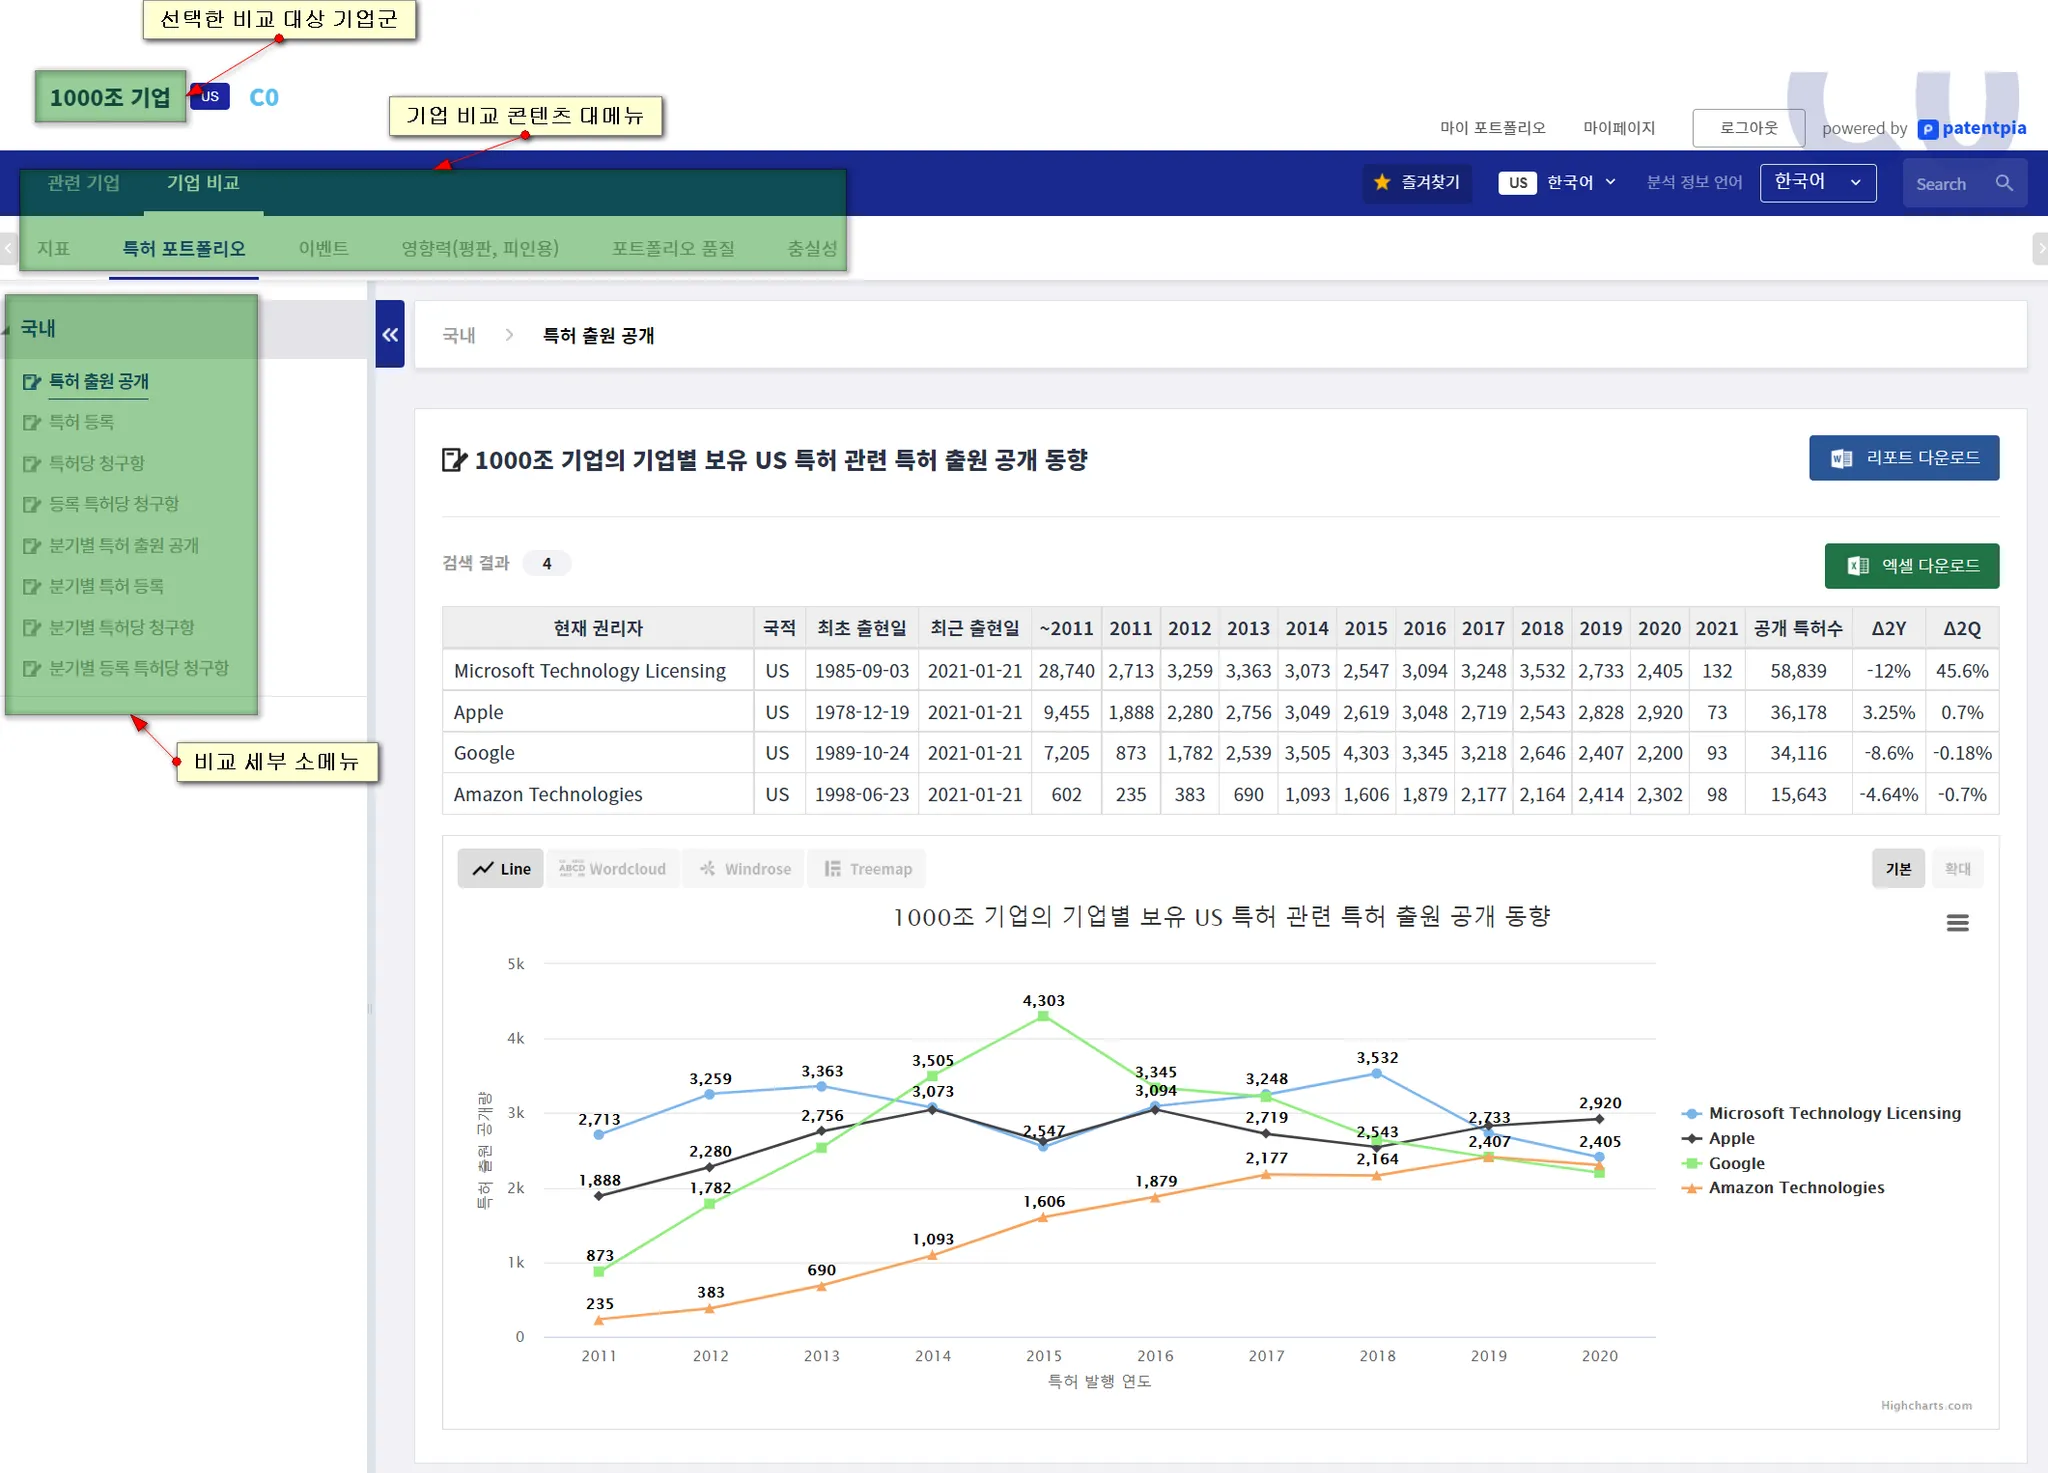Click the star icon in Favorites

(x=1382, y=182)
